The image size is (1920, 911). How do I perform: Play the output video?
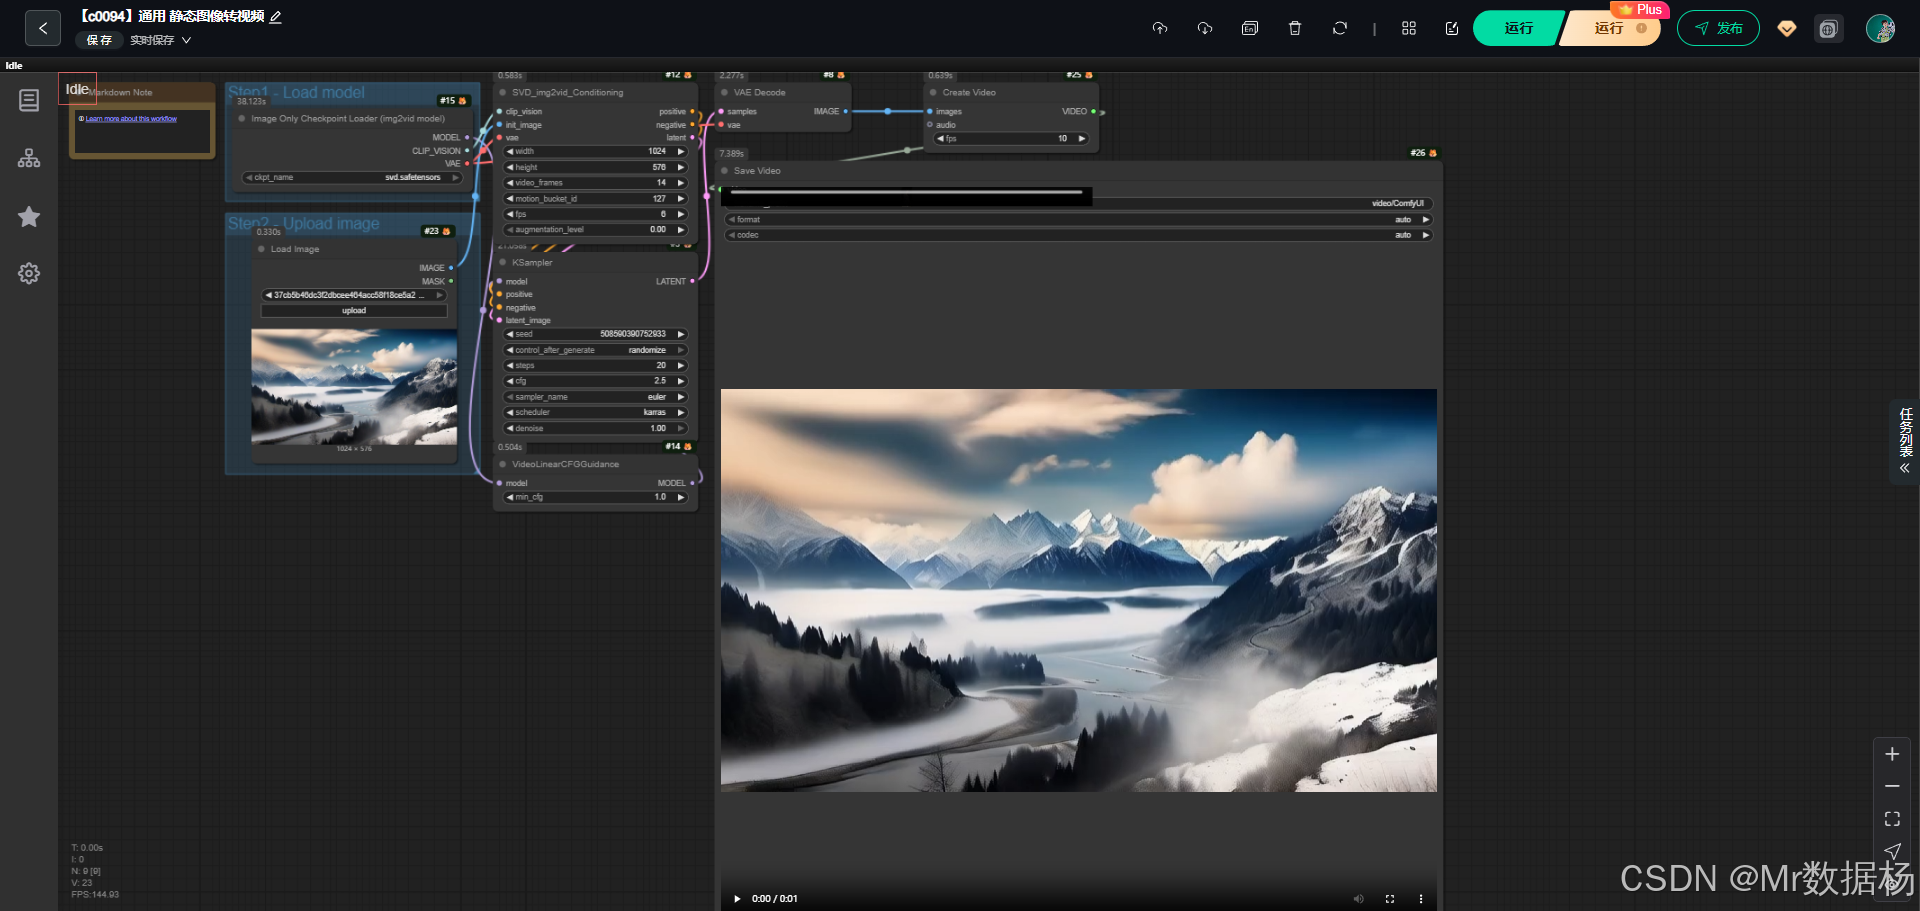[737, 899]
